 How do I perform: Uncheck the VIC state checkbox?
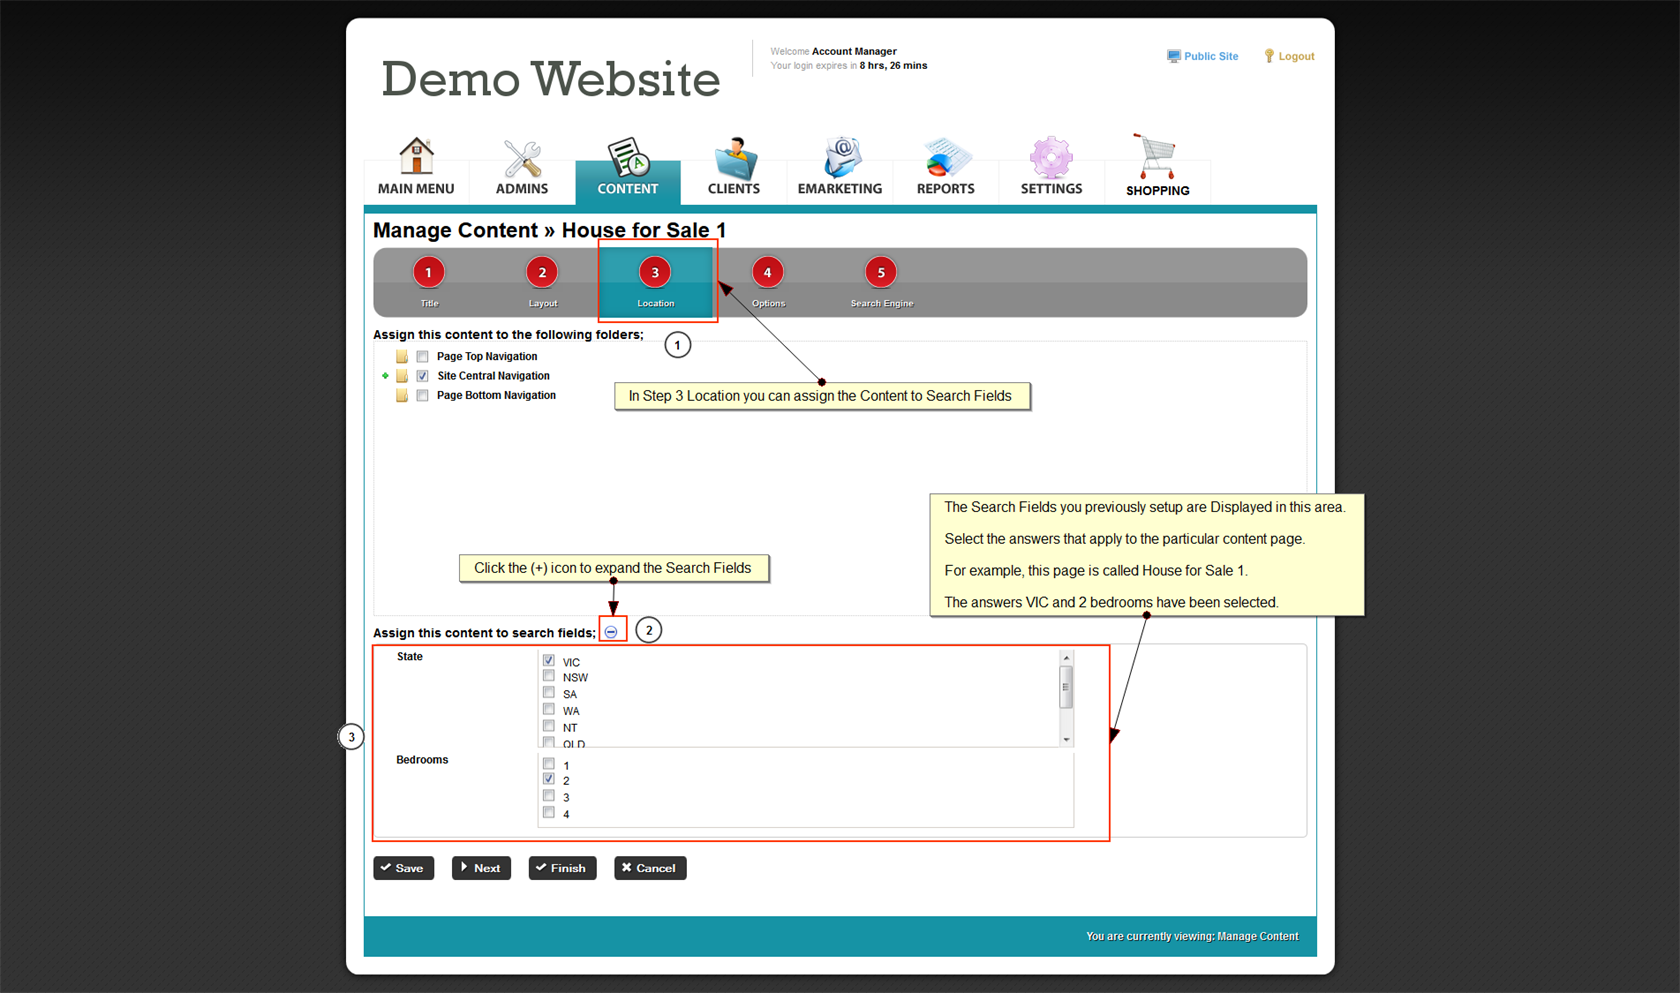(x=549, y=661)
